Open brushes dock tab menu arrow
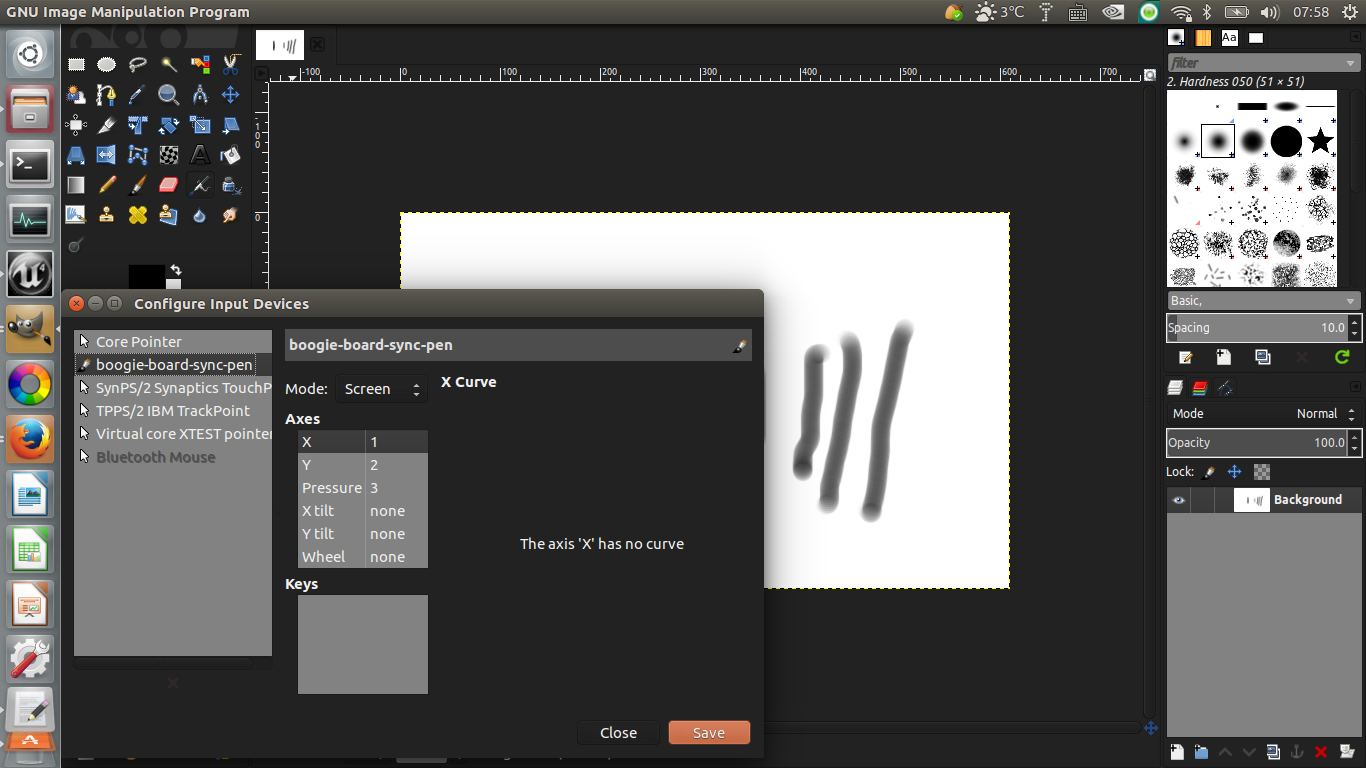Image resolution: width=1366 pixels, height=768 pixels. (1353, 38)
